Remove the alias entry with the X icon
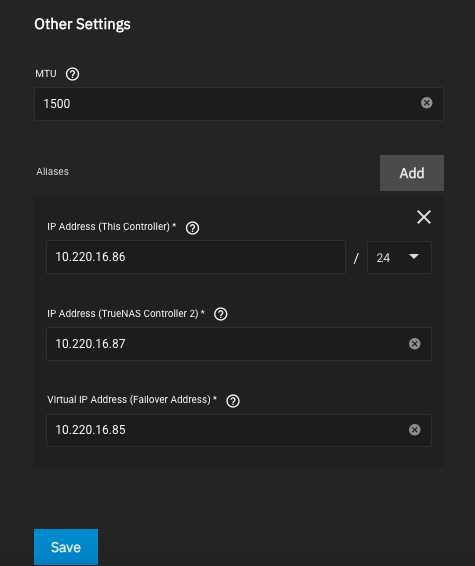This screenshot has height=566, width=475. (x=424, y=217)
